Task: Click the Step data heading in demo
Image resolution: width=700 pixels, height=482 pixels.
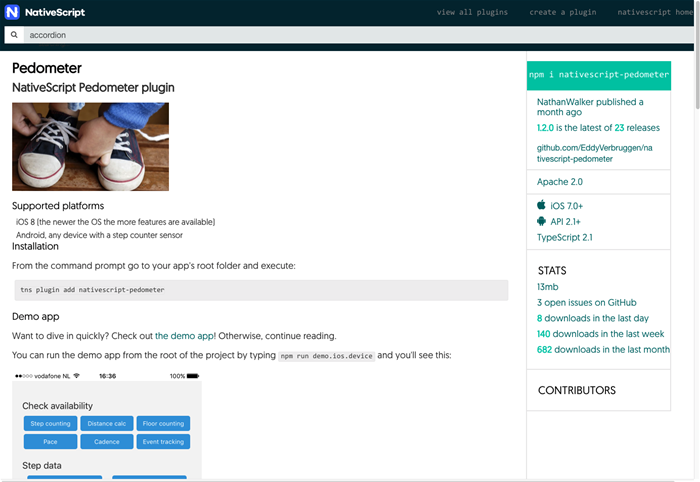Action: (42, 465)
